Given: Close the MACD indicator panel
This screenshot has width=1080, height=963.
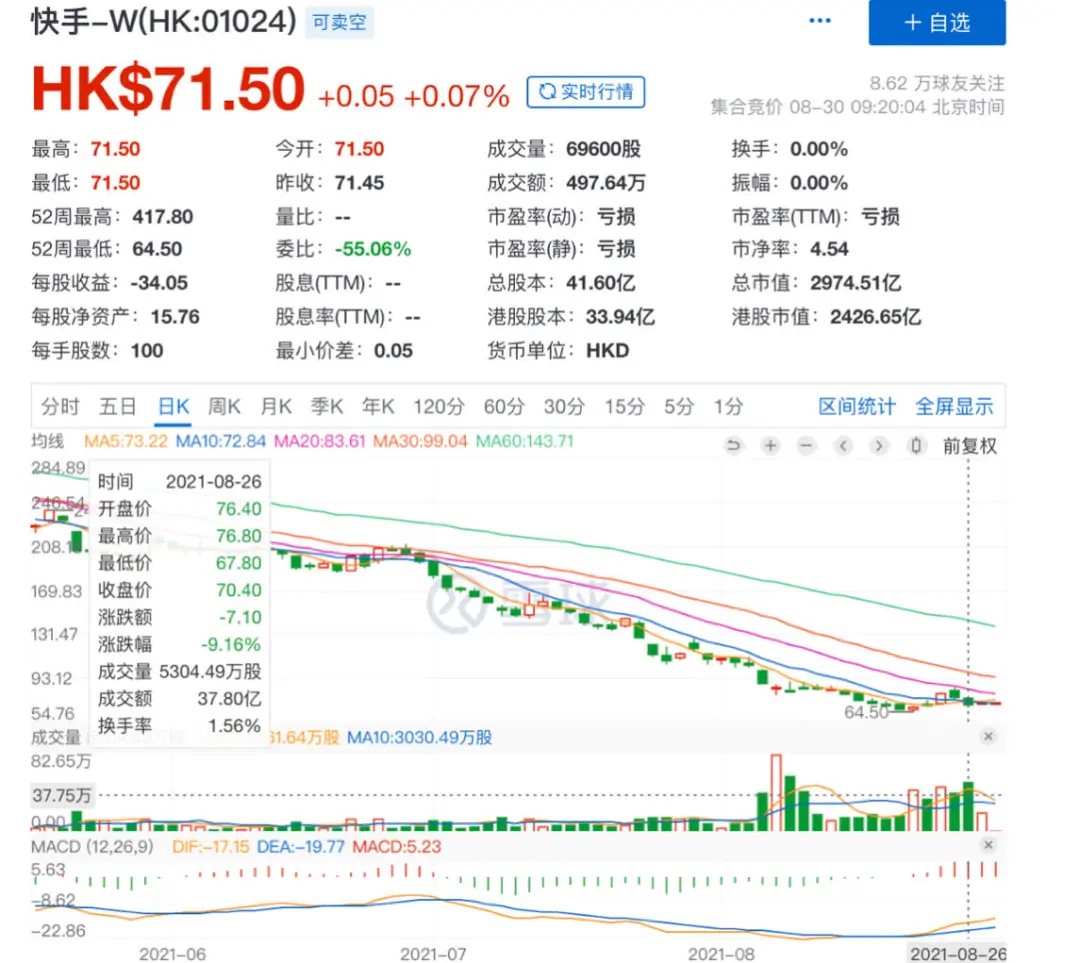Looking at the screenshot, I should coord(988,846).
